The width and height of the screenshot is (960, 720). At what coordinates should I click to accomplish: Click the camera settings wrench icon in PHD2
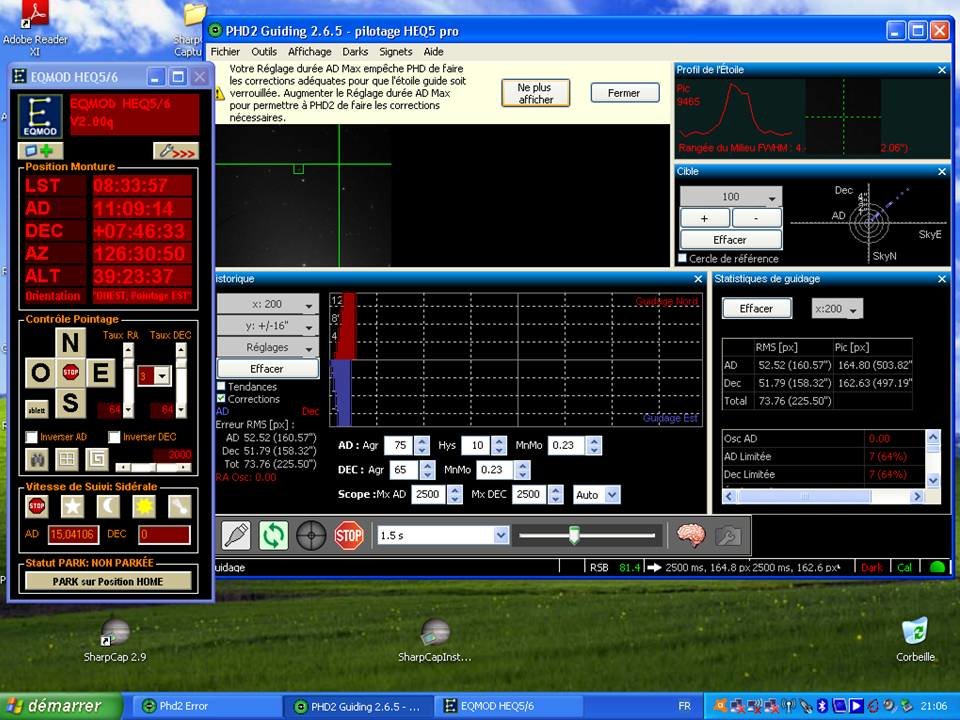(728, 536)
